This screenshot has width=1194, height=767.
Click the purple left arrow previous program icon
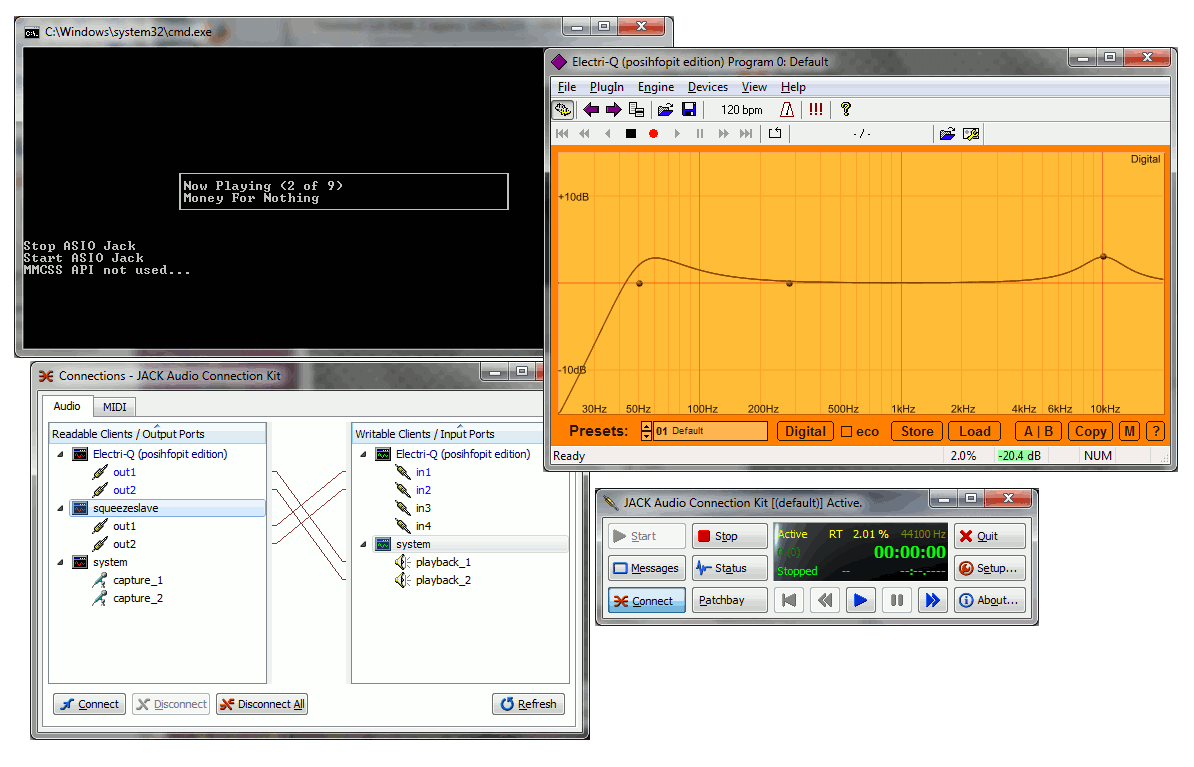(x=591, y=110)
